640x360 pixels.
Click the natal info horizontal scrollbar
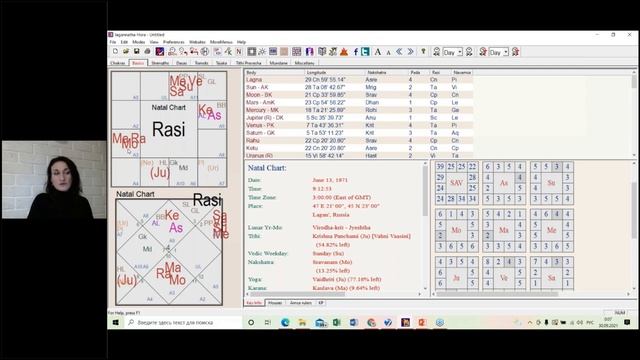(x=333, y=294)
